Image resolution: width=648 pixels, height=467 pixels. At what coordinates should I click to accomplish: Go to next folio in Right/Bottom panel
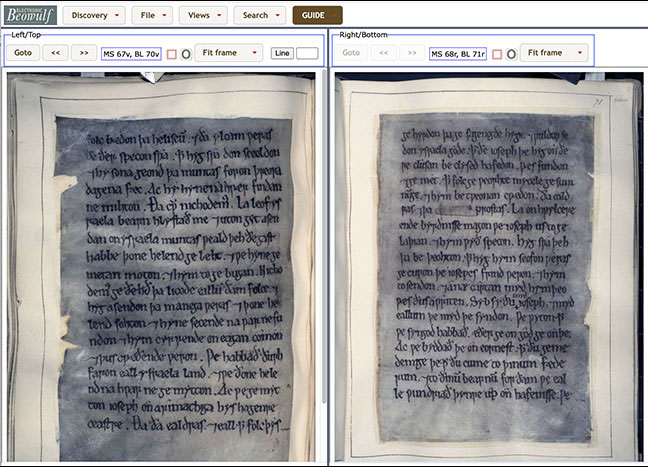point(412,53)
